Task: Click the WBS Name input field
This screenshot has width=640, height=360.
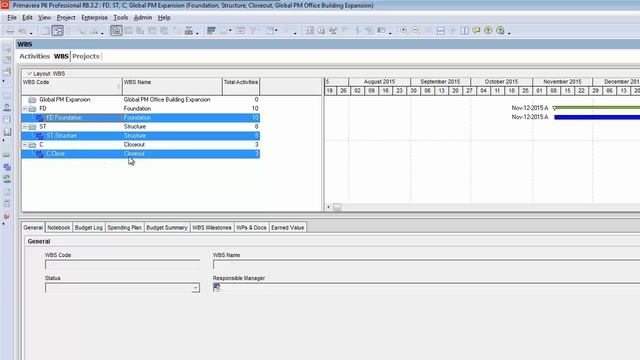Action: [x=426, y=265]
